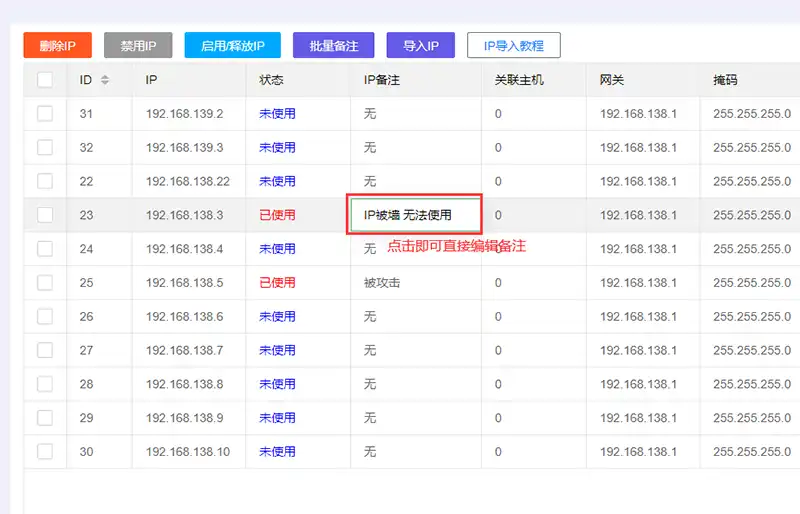Click the 状态 column header
Screen dimensions: 800x514
[x=271, y=80]
